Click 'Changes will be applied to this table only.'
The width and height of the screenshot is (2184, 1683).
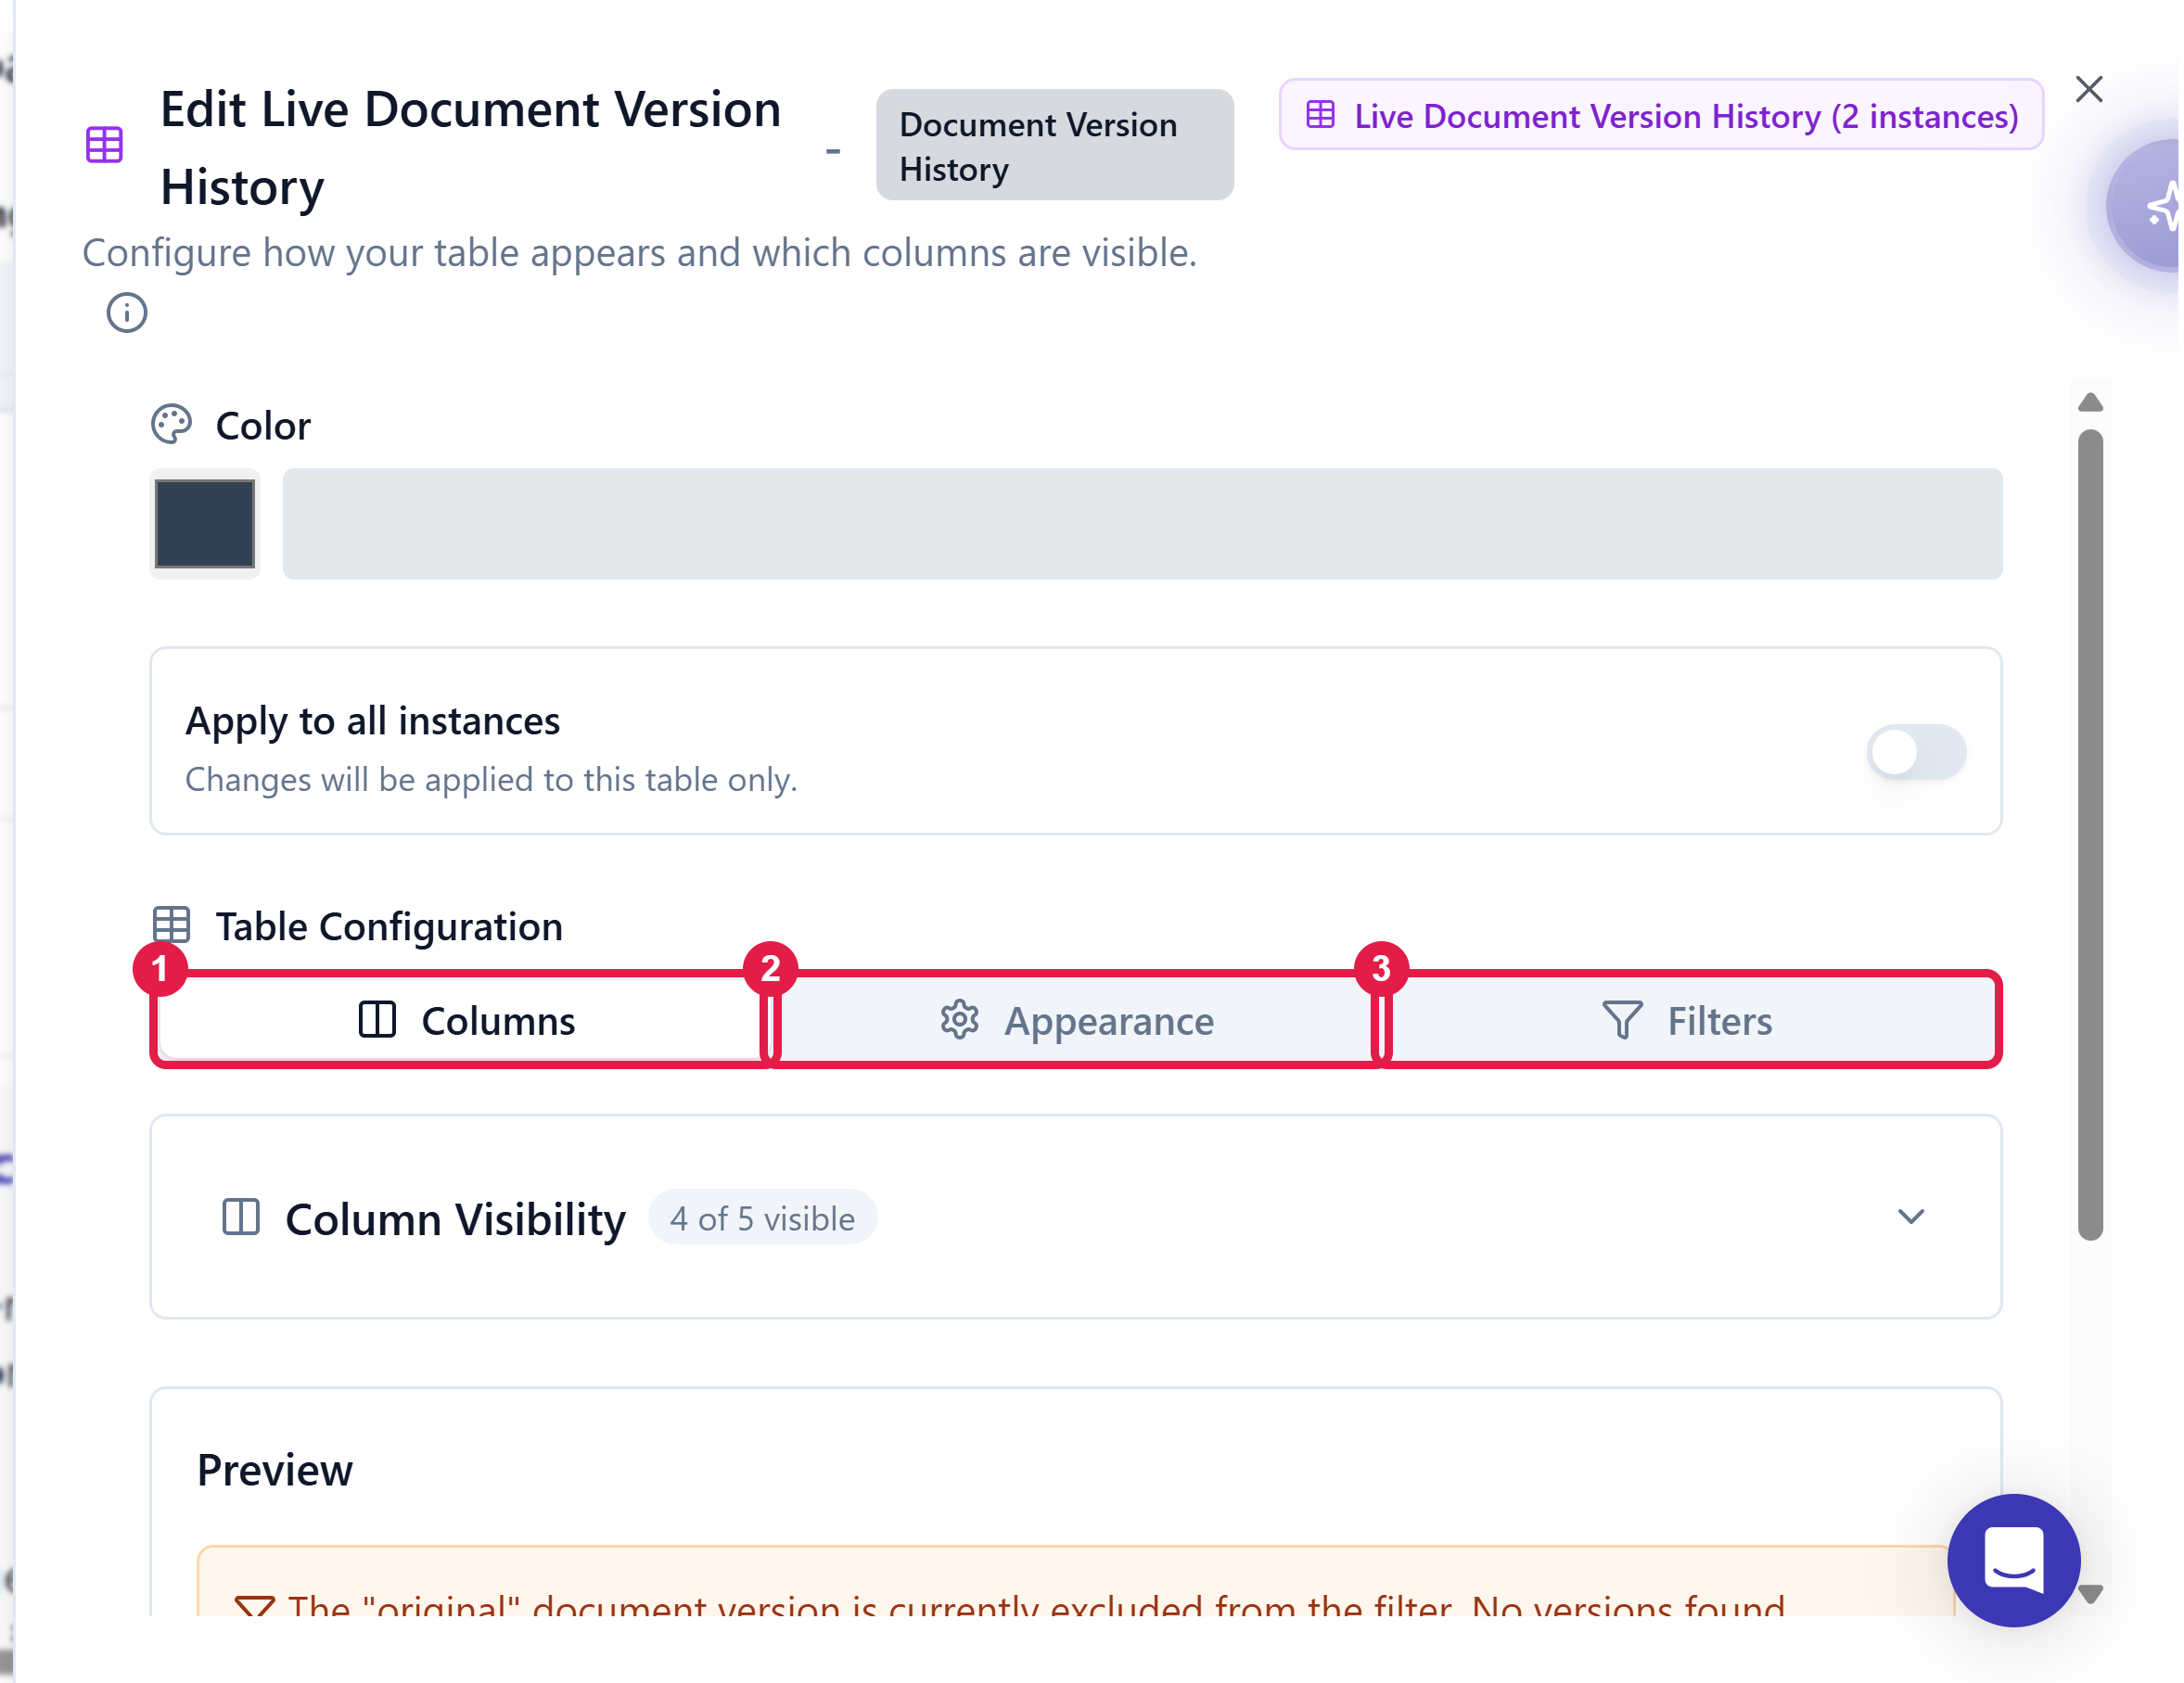(x=491, y=779)
